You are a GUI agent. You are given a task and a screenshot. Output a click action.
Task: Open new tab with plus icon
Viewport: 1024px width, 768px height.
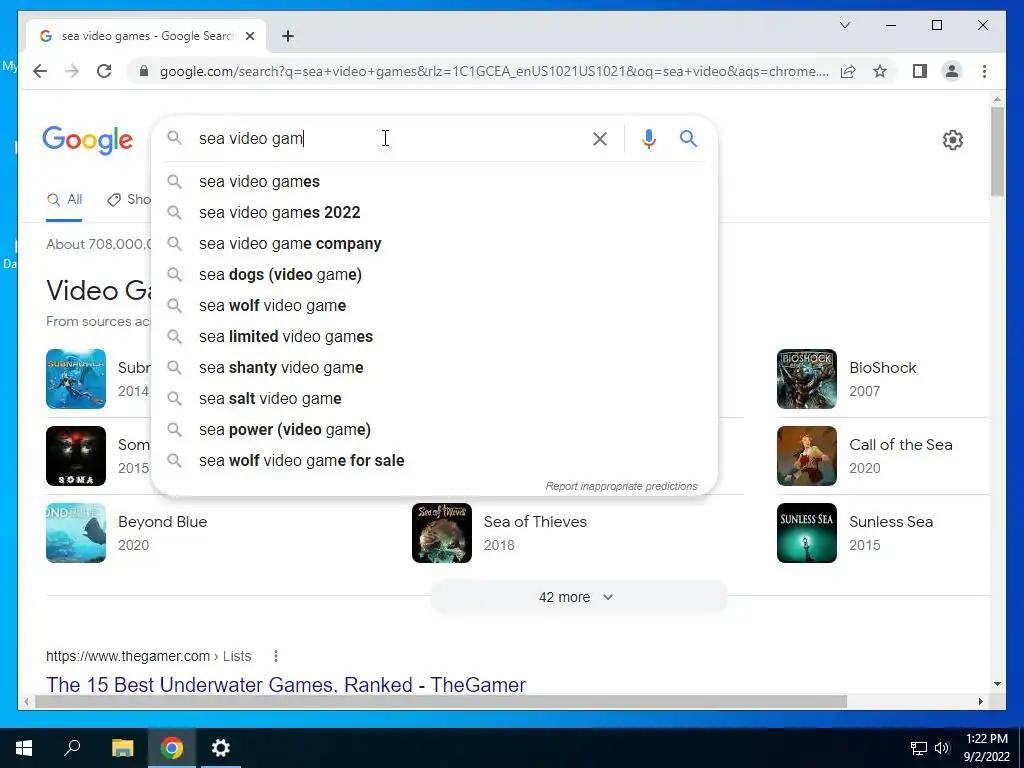coord(288,36)
